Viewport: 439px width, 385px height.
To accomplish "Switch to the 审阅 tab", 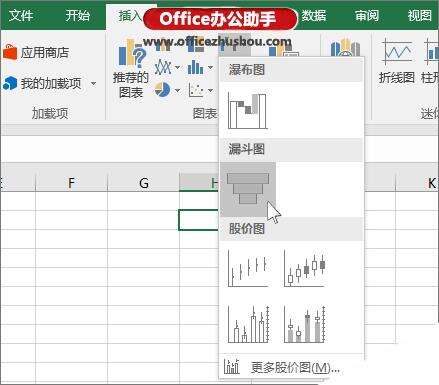I will [x=366, y=15].
